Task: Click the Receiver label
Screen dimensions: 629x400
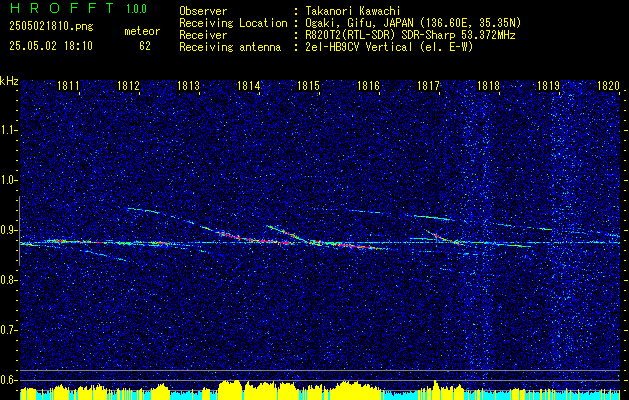Action: (x=203, y=35)
